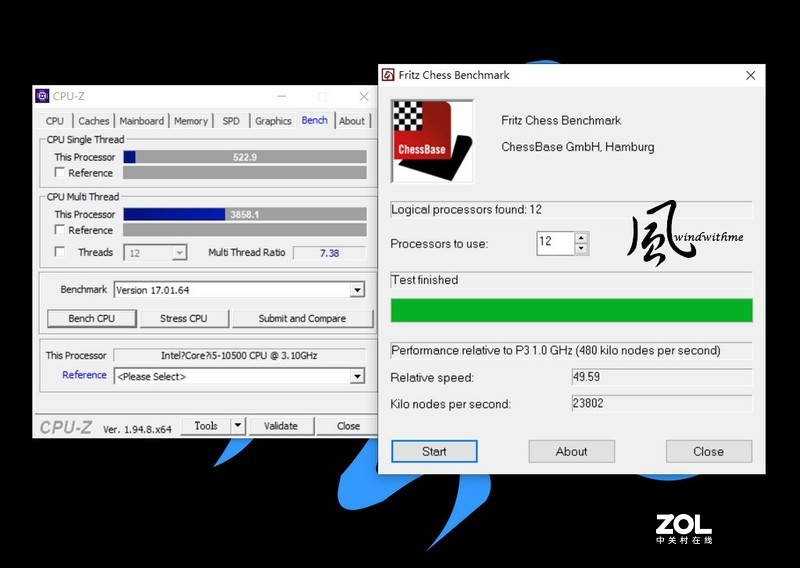Toggle the Threads checkbox
This screenshot has height=568, width=800.
60,252
